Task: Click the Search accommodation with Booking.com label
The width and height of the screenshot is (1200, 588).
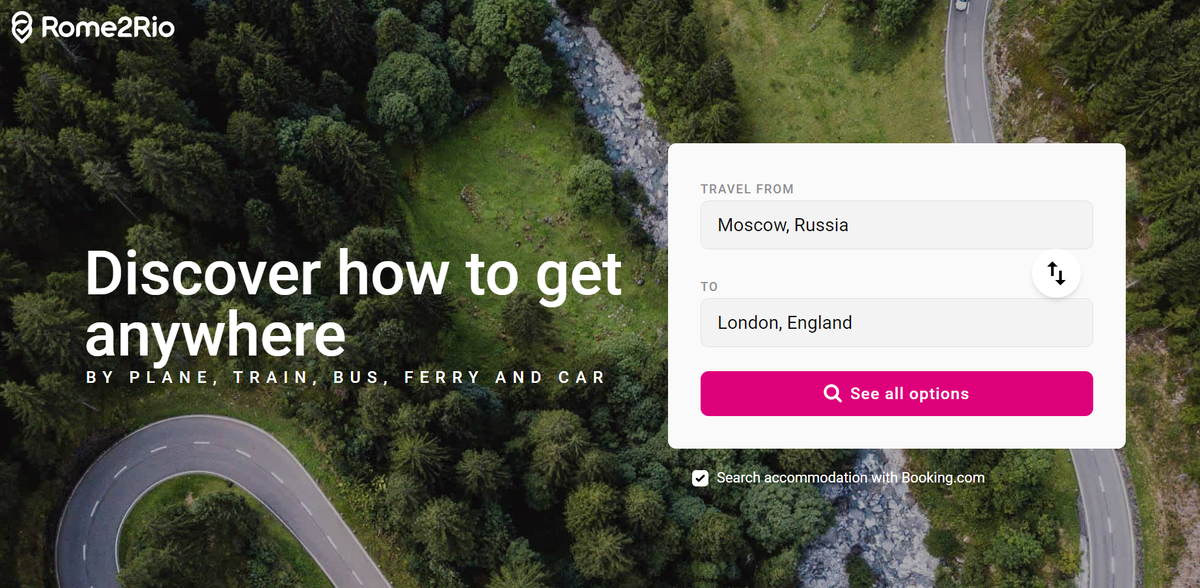Action: click(851, 478)
